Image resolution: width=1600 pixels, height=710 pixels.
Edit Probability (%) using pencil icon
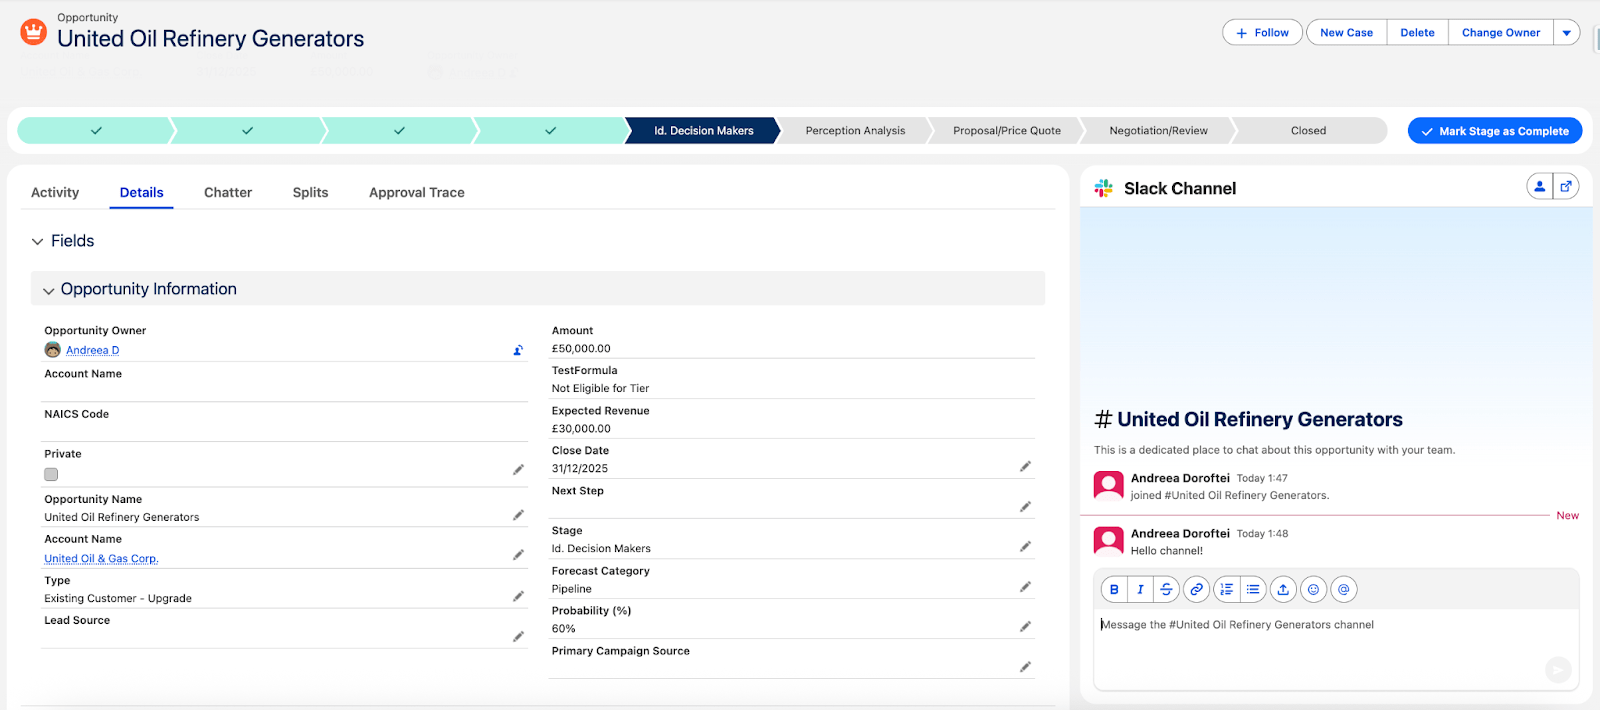[1025, 626]
